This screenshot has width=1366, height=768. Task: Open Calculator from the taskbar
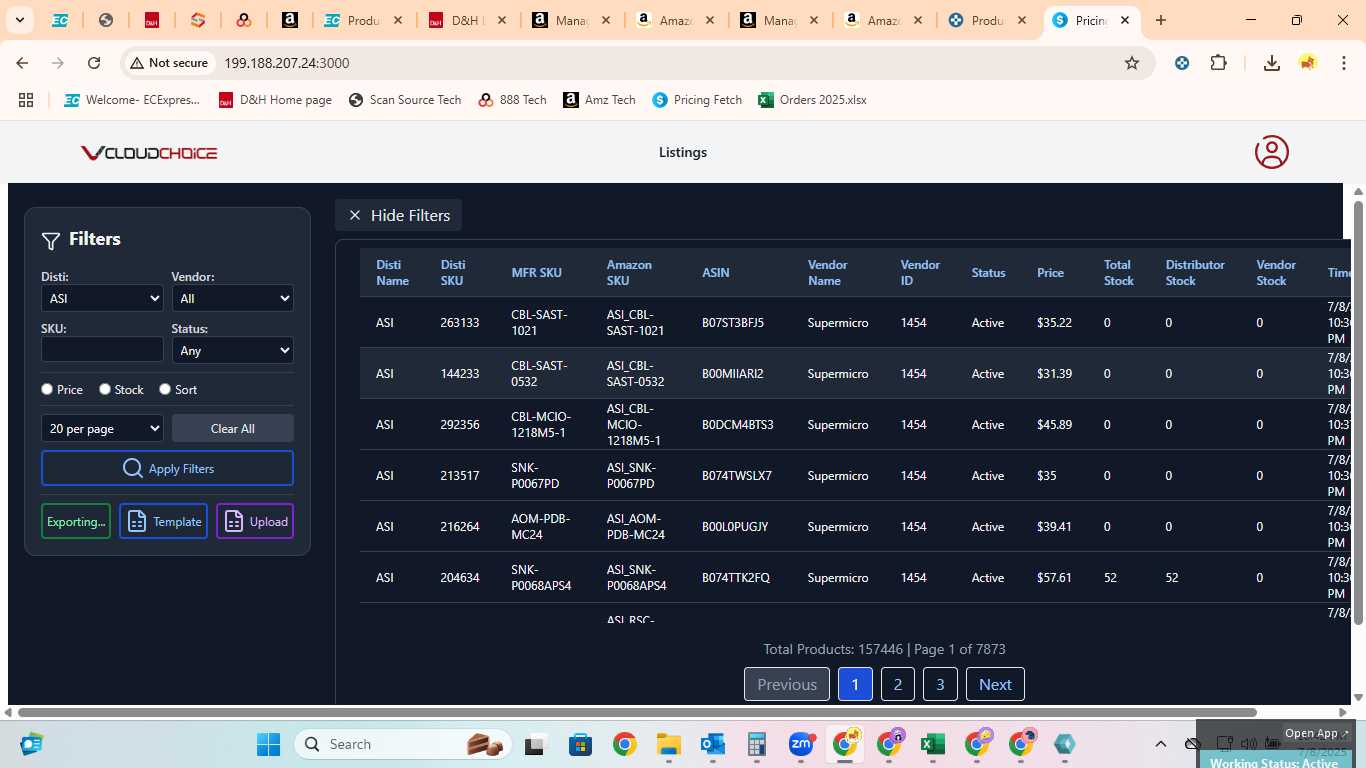click(757, 744)
